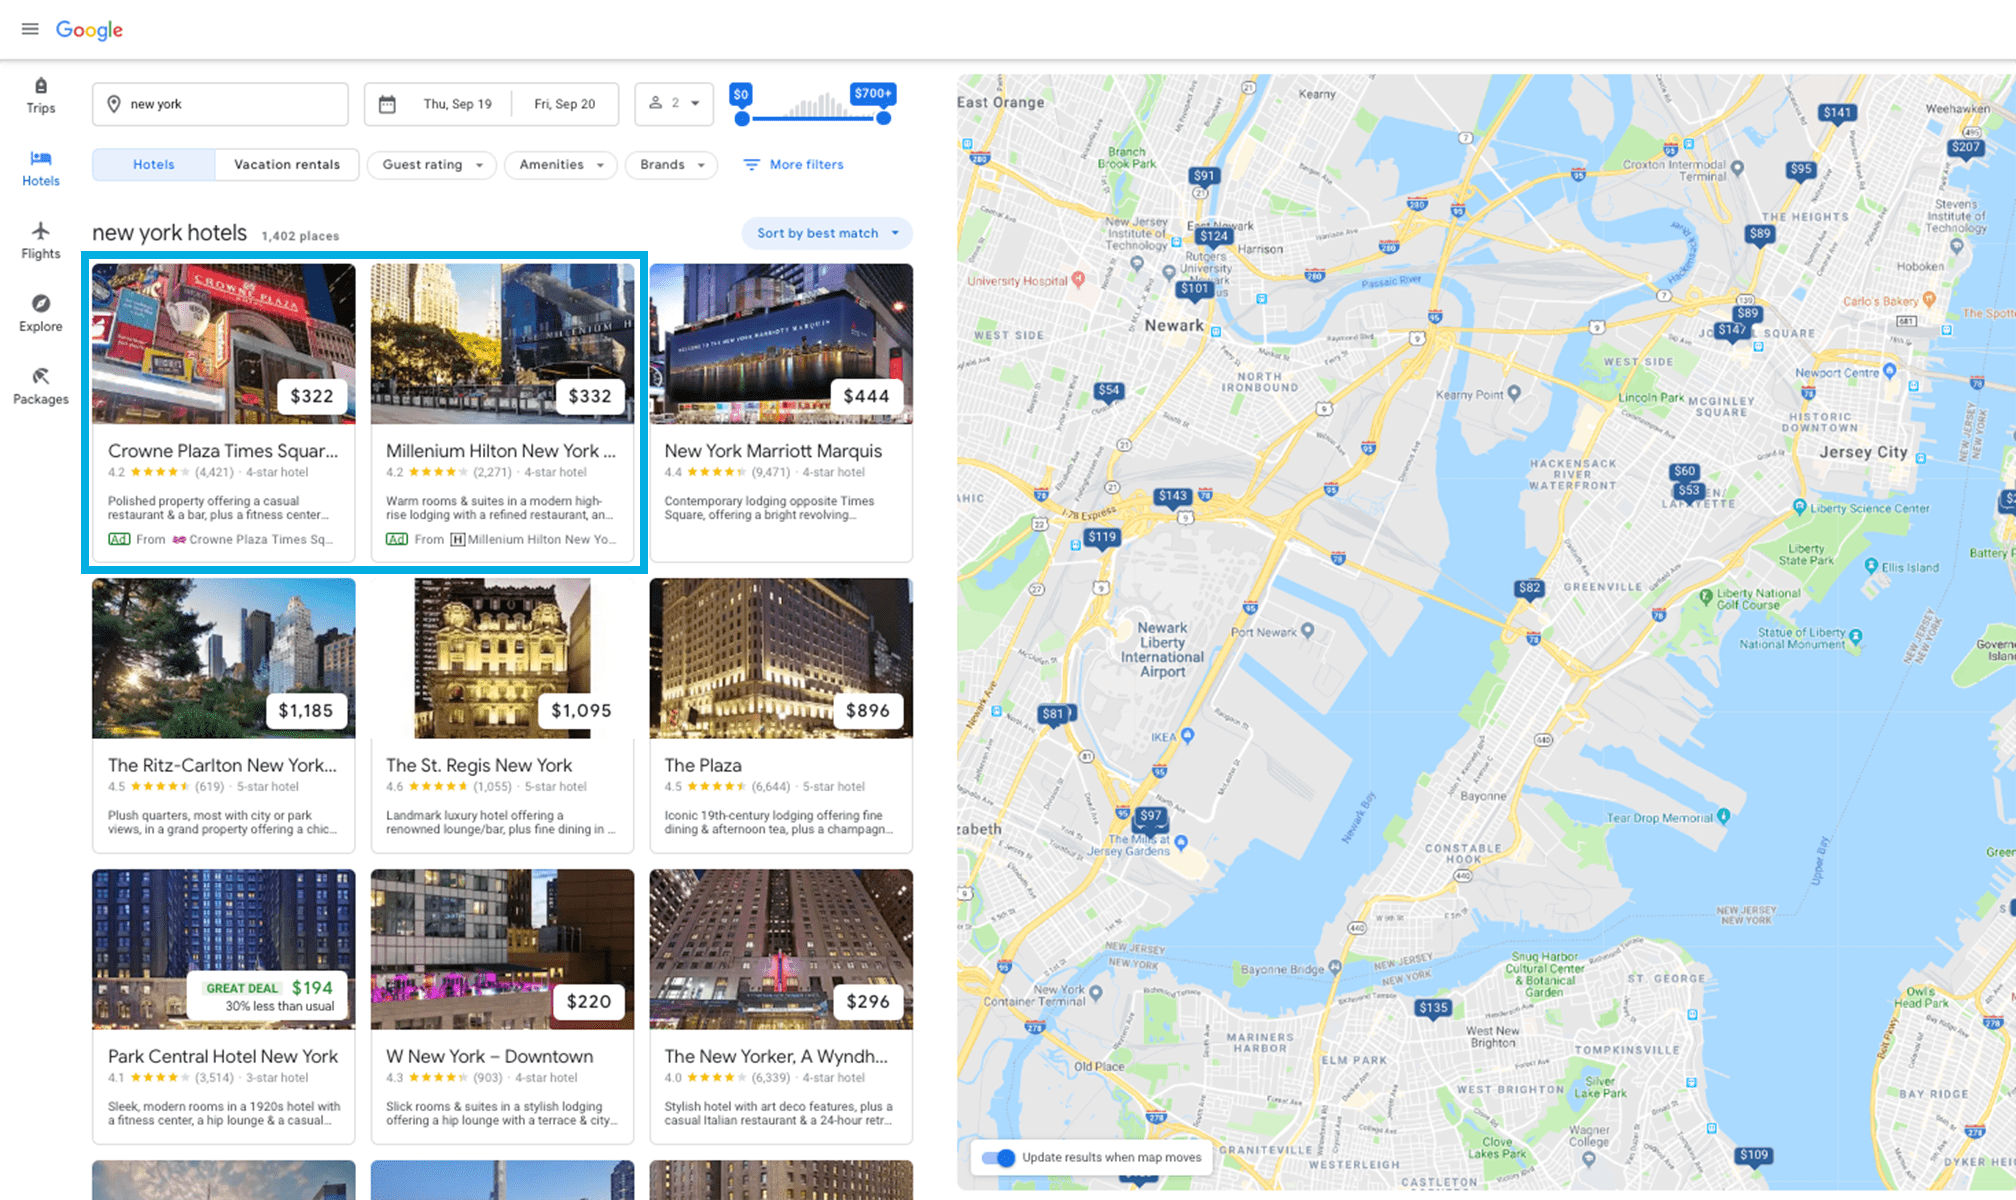
Task: Select the $82 map price marker
Action: (x=1529, y=588)
